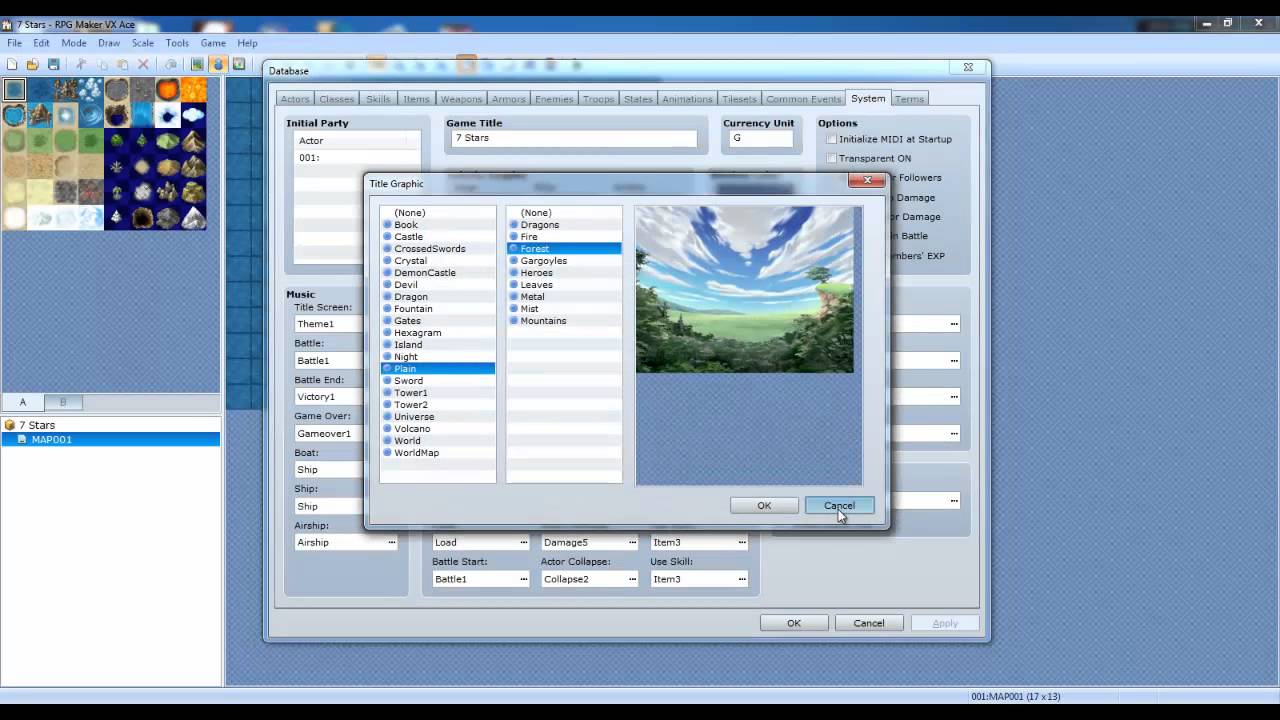Image resolution: width=1280 pixels, height=720 pixels.
Task: Open the Game menu
Action: click(x=213, y=43)
